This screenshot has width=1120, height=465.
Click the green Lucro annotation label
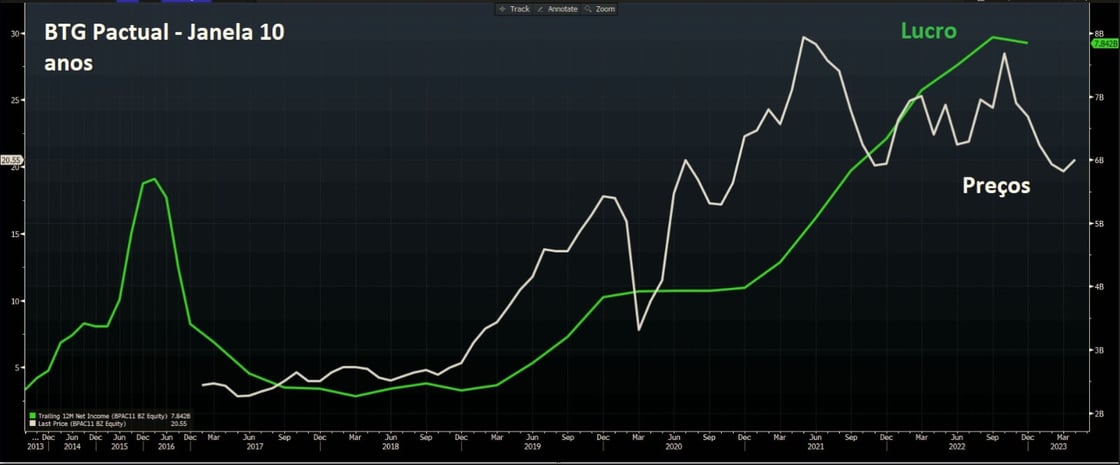click(x=928, y=33)
